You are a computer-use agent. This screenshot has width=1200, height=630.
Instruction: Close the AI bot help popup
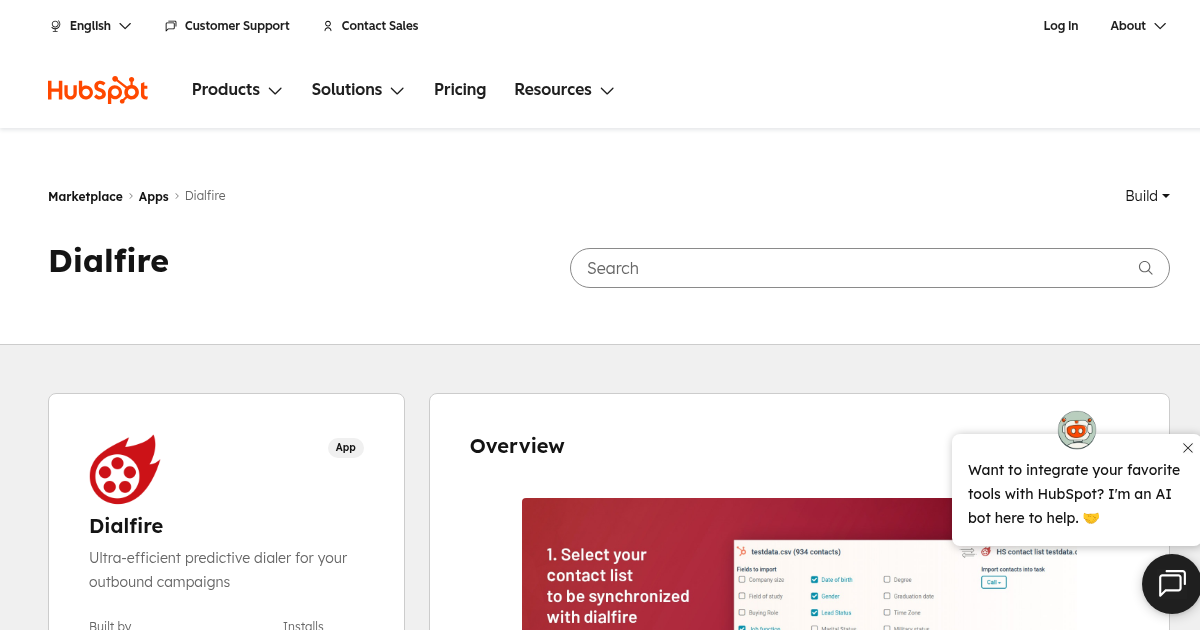pyautogui.click(x=1188, y=448)
